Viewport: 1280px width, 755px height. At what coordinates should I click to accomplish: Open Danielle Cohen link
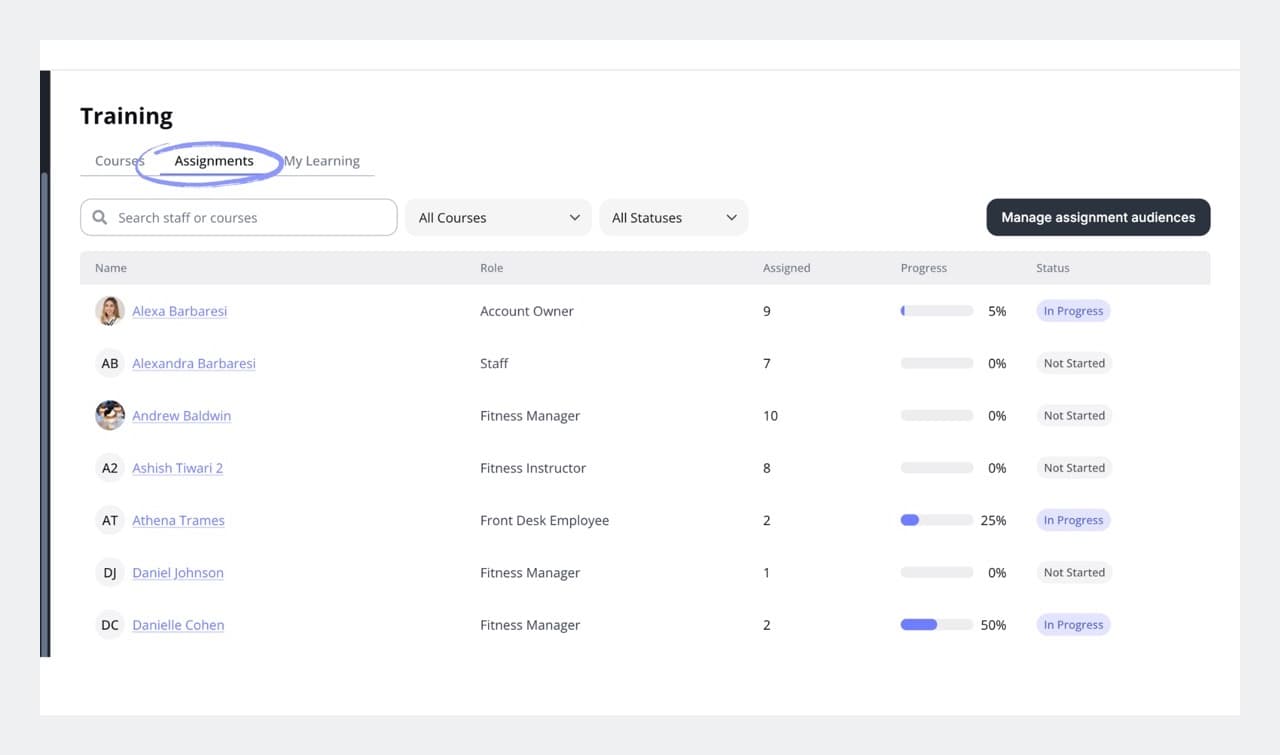pyautogui.click(x=178, y=625)
